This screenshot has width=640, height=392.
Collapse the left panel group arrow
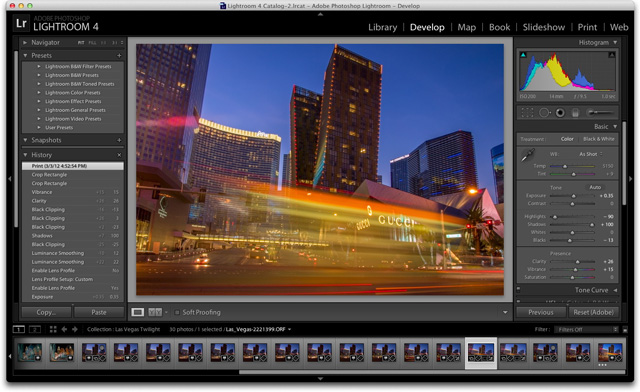pos(10,179)
